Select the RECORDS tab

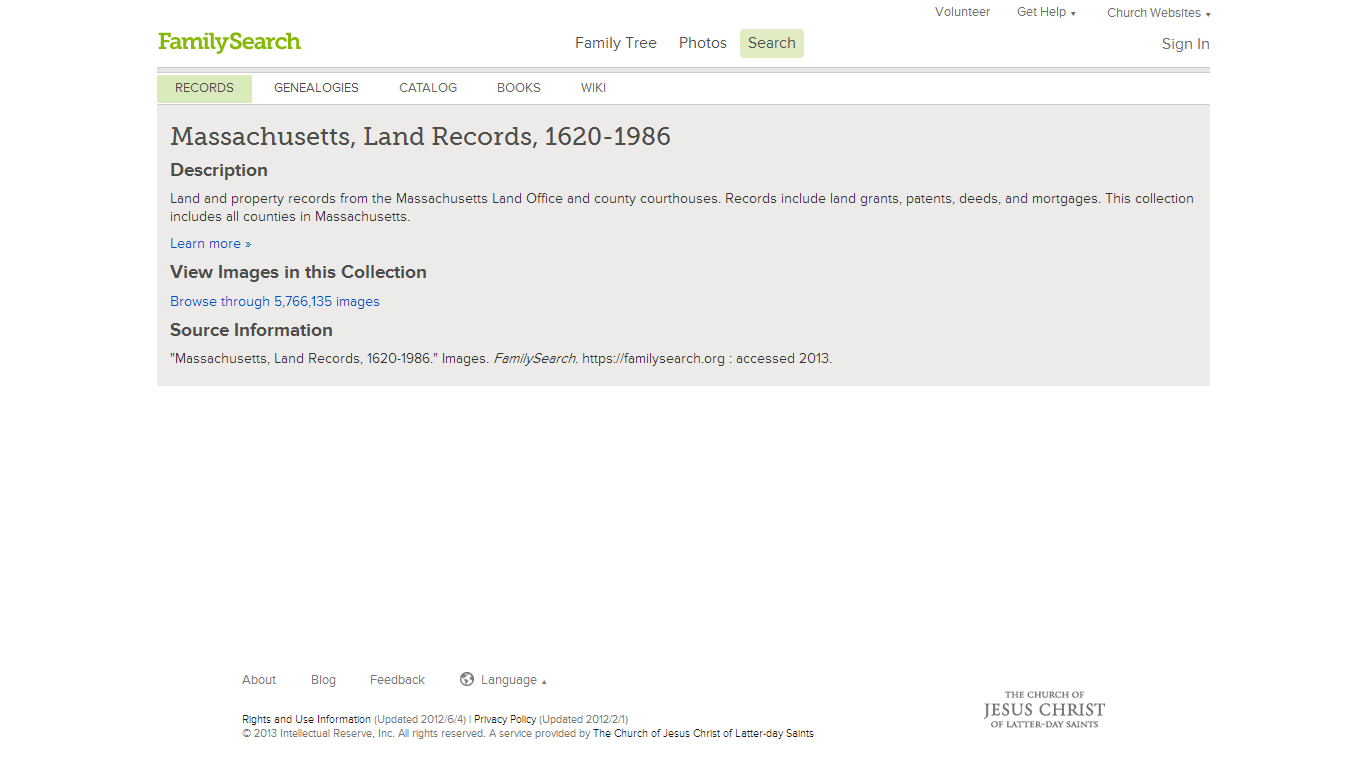point(204,88)
